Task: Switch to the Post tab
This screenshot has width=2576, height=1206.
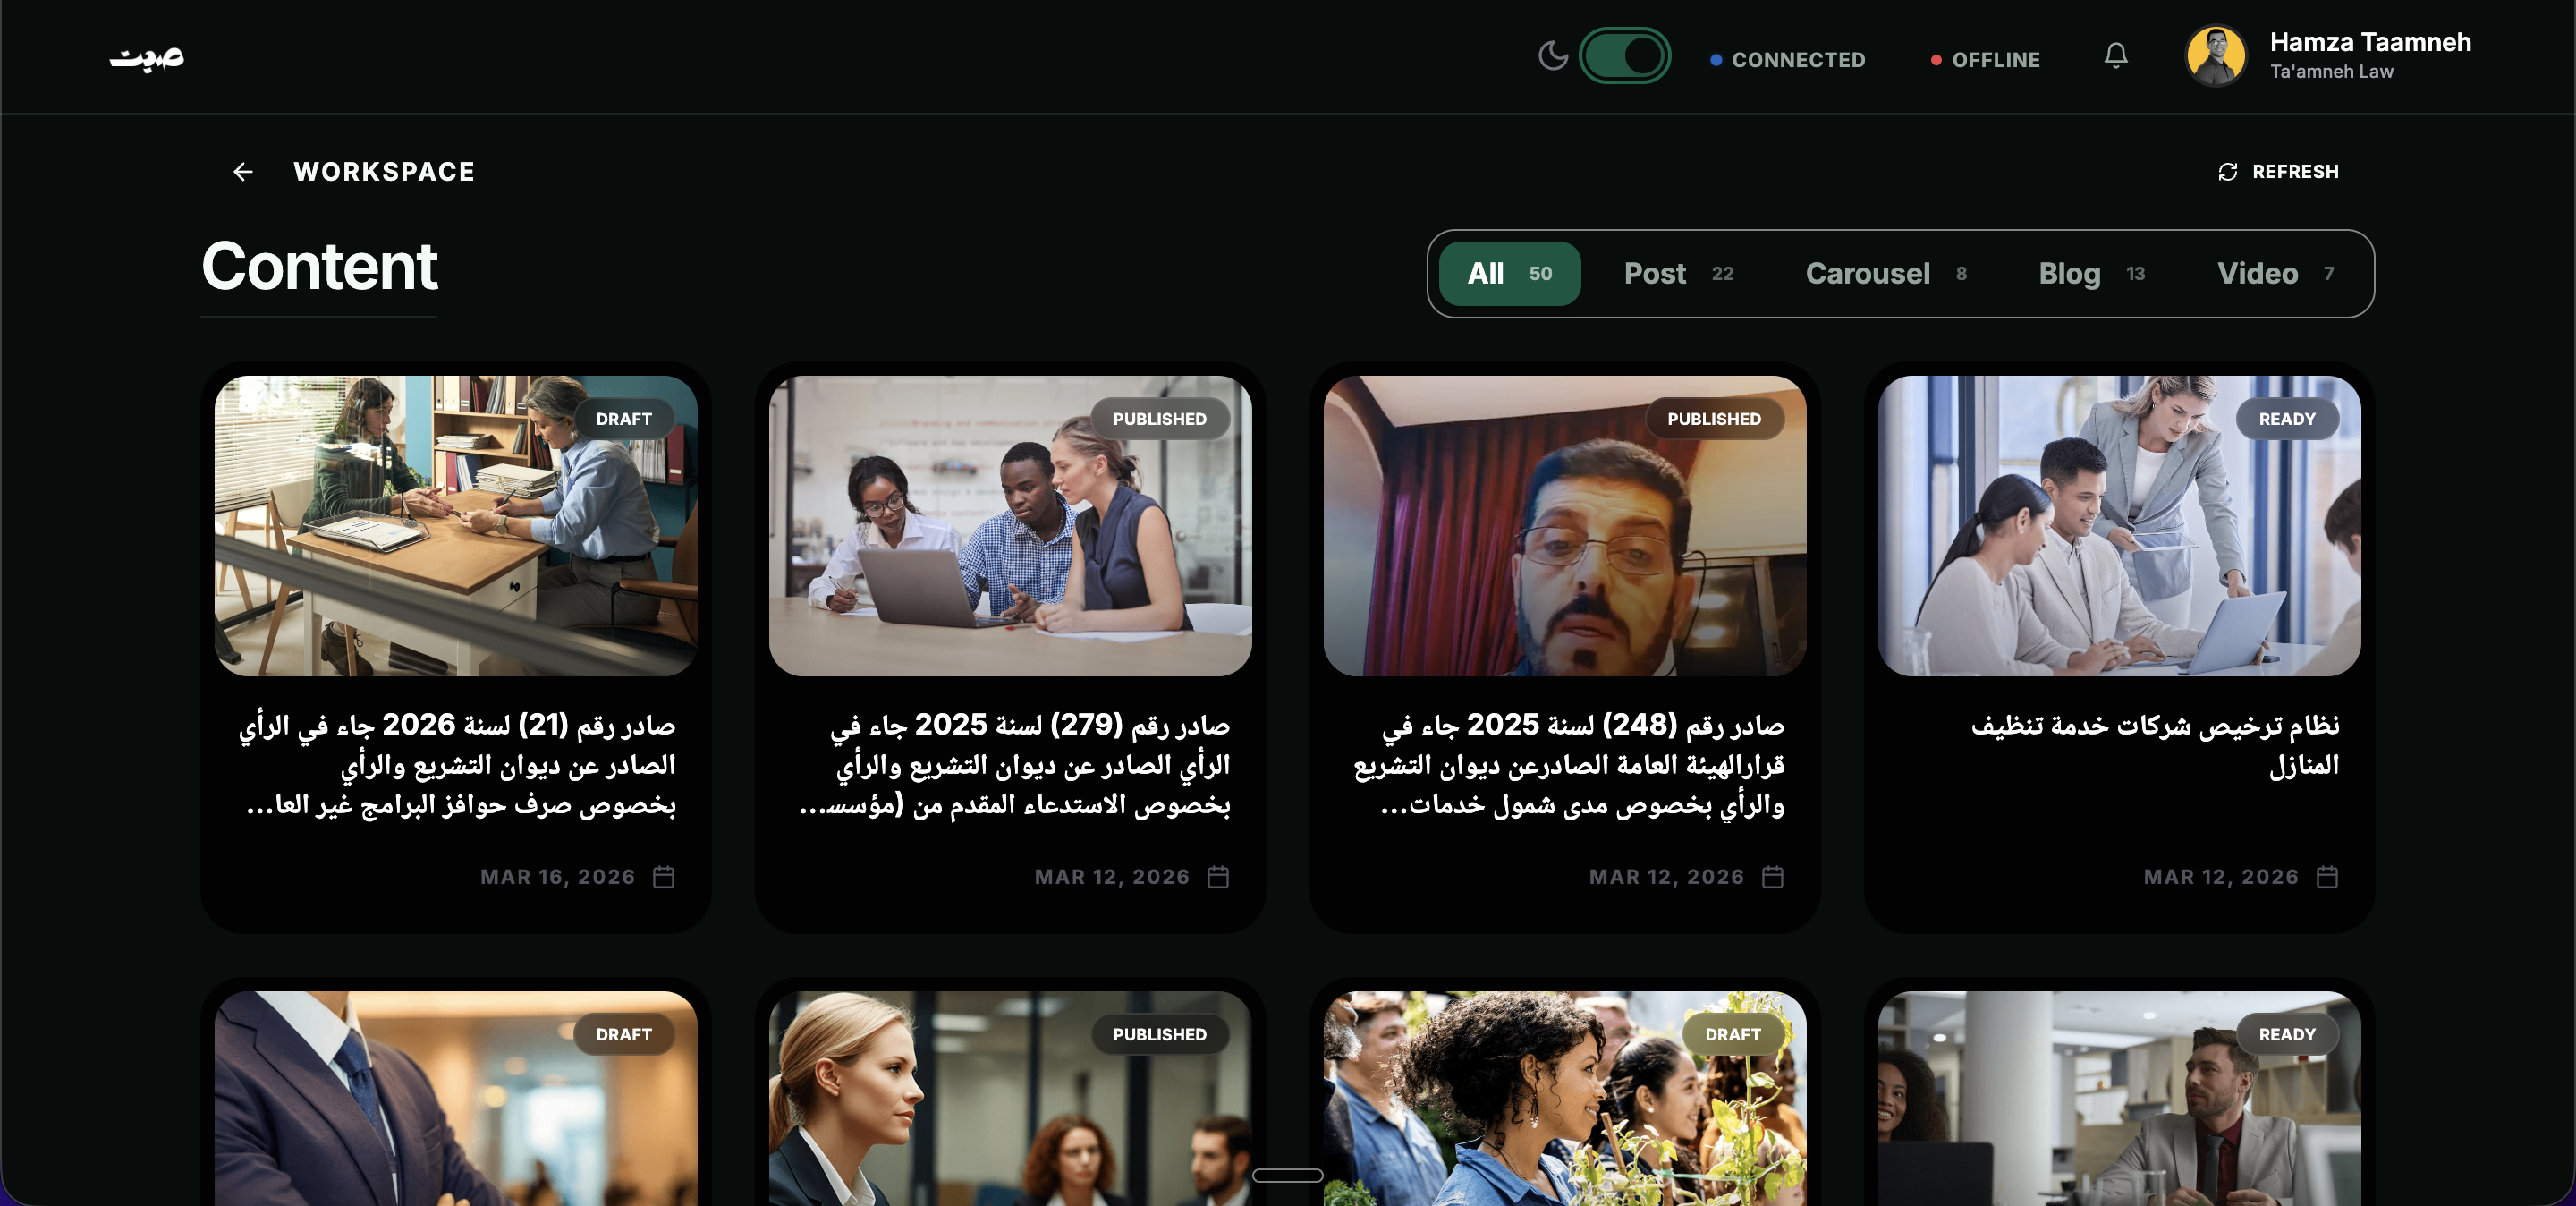Action: [1678, 274]
